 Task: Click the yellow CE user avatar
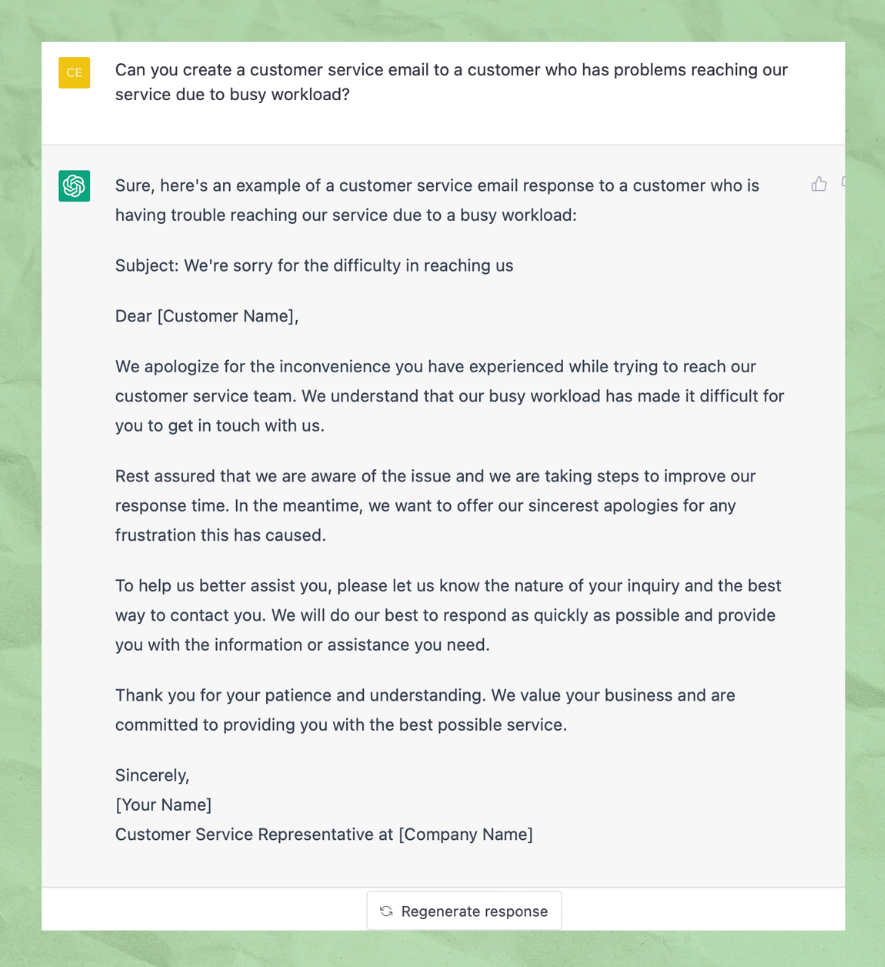74,72
